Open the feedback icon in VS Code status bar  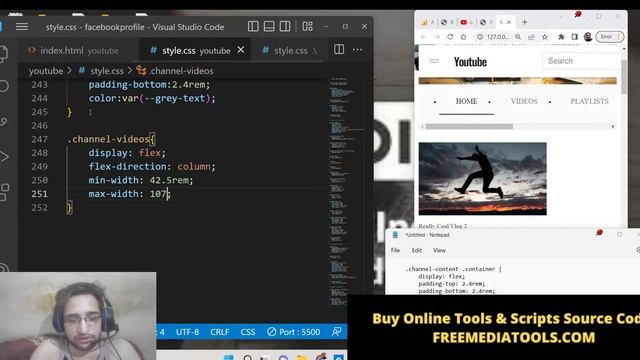(336, 332)
